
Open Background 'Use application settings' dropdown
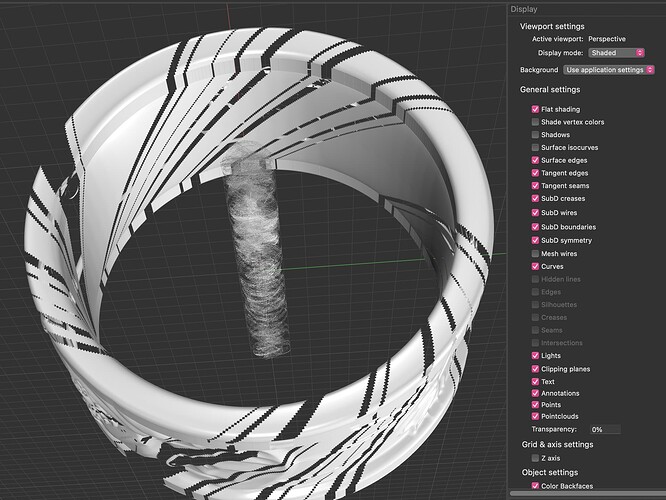pos(609,70)
